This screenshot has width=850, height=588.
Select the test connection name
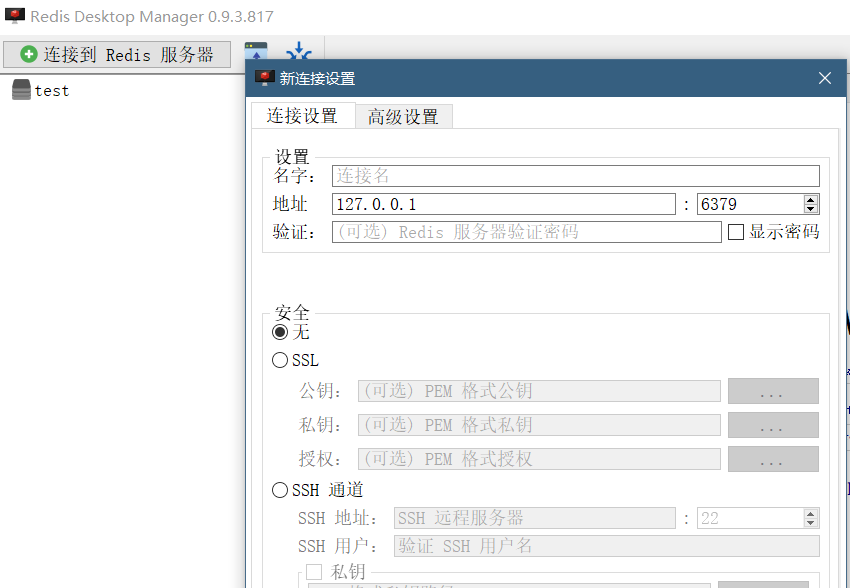click(x=52, y=91)
